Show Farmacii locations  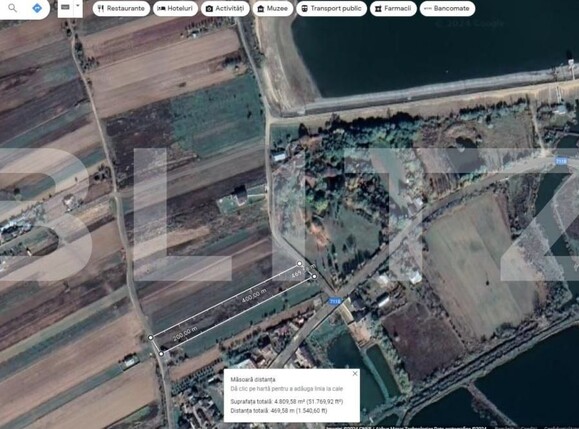[393, 8]
